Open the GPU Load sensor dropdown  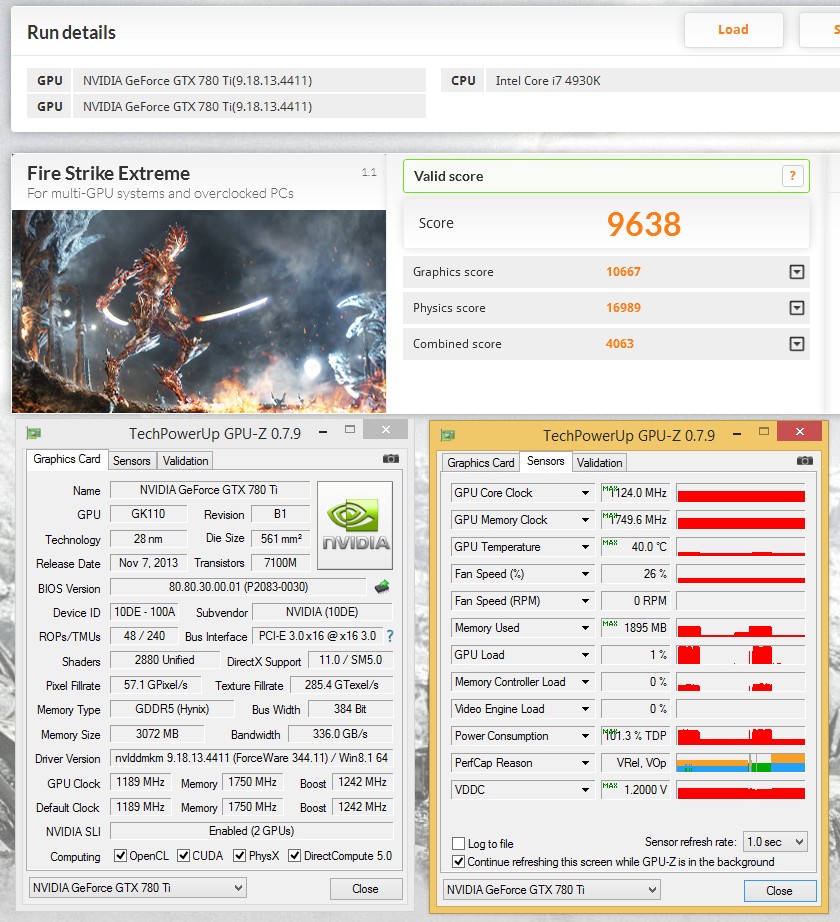(585, 655)
